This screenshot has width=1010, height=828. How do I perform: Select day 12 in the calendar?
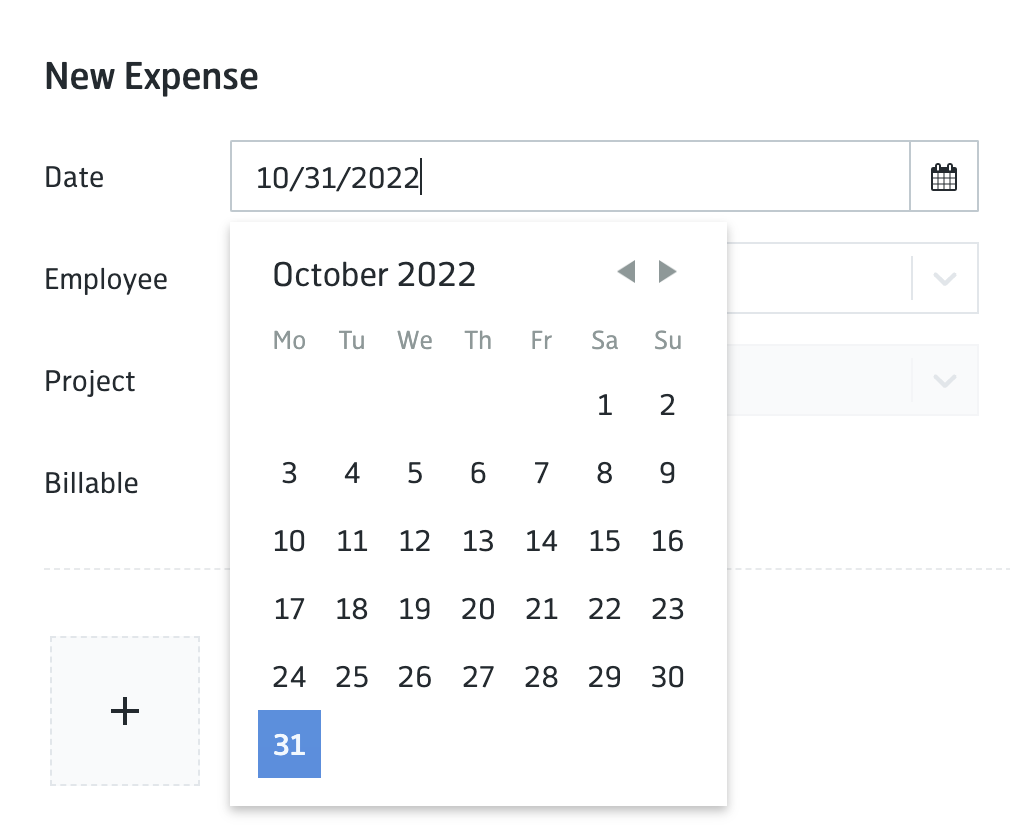415,541
